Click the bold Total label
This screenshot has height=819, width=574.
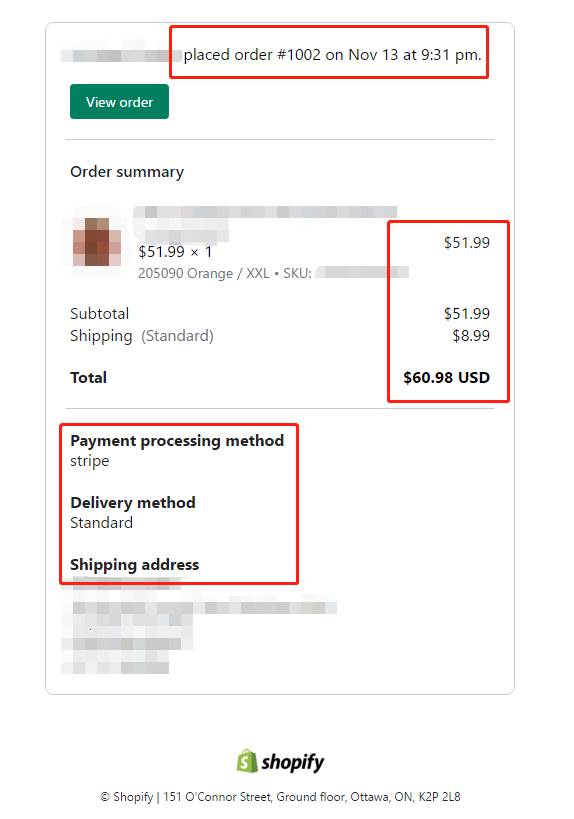pyautogui.click(x=88, y=377)
